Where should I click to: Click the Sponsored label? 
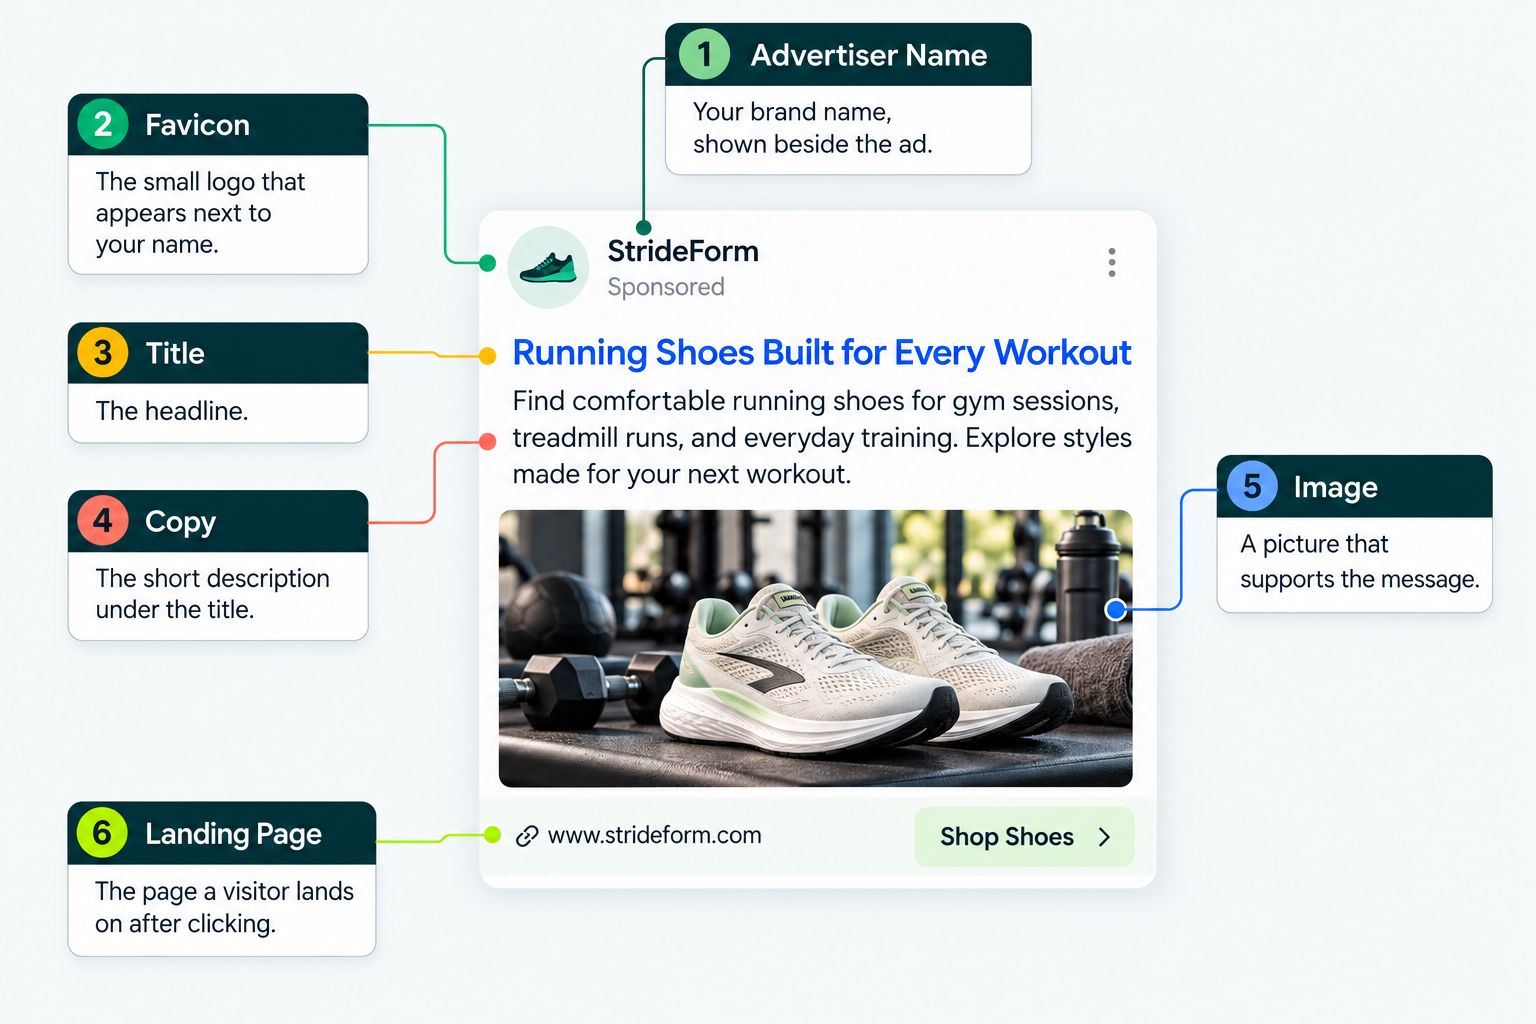tap(666, 287)
